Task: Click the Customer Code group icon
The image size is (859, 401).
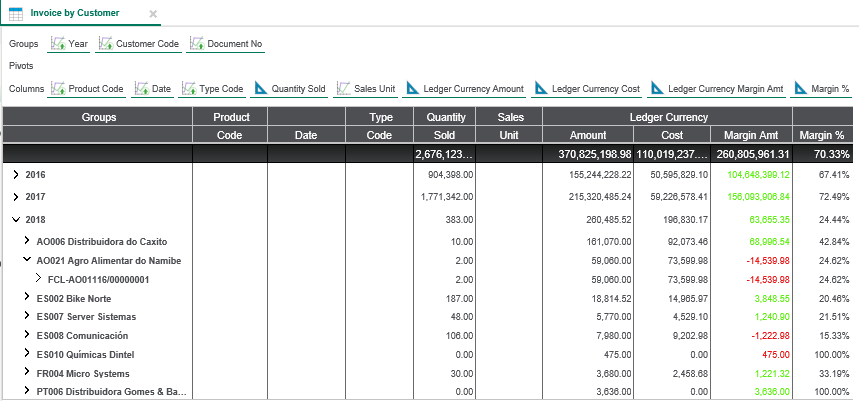Action: 105,44
